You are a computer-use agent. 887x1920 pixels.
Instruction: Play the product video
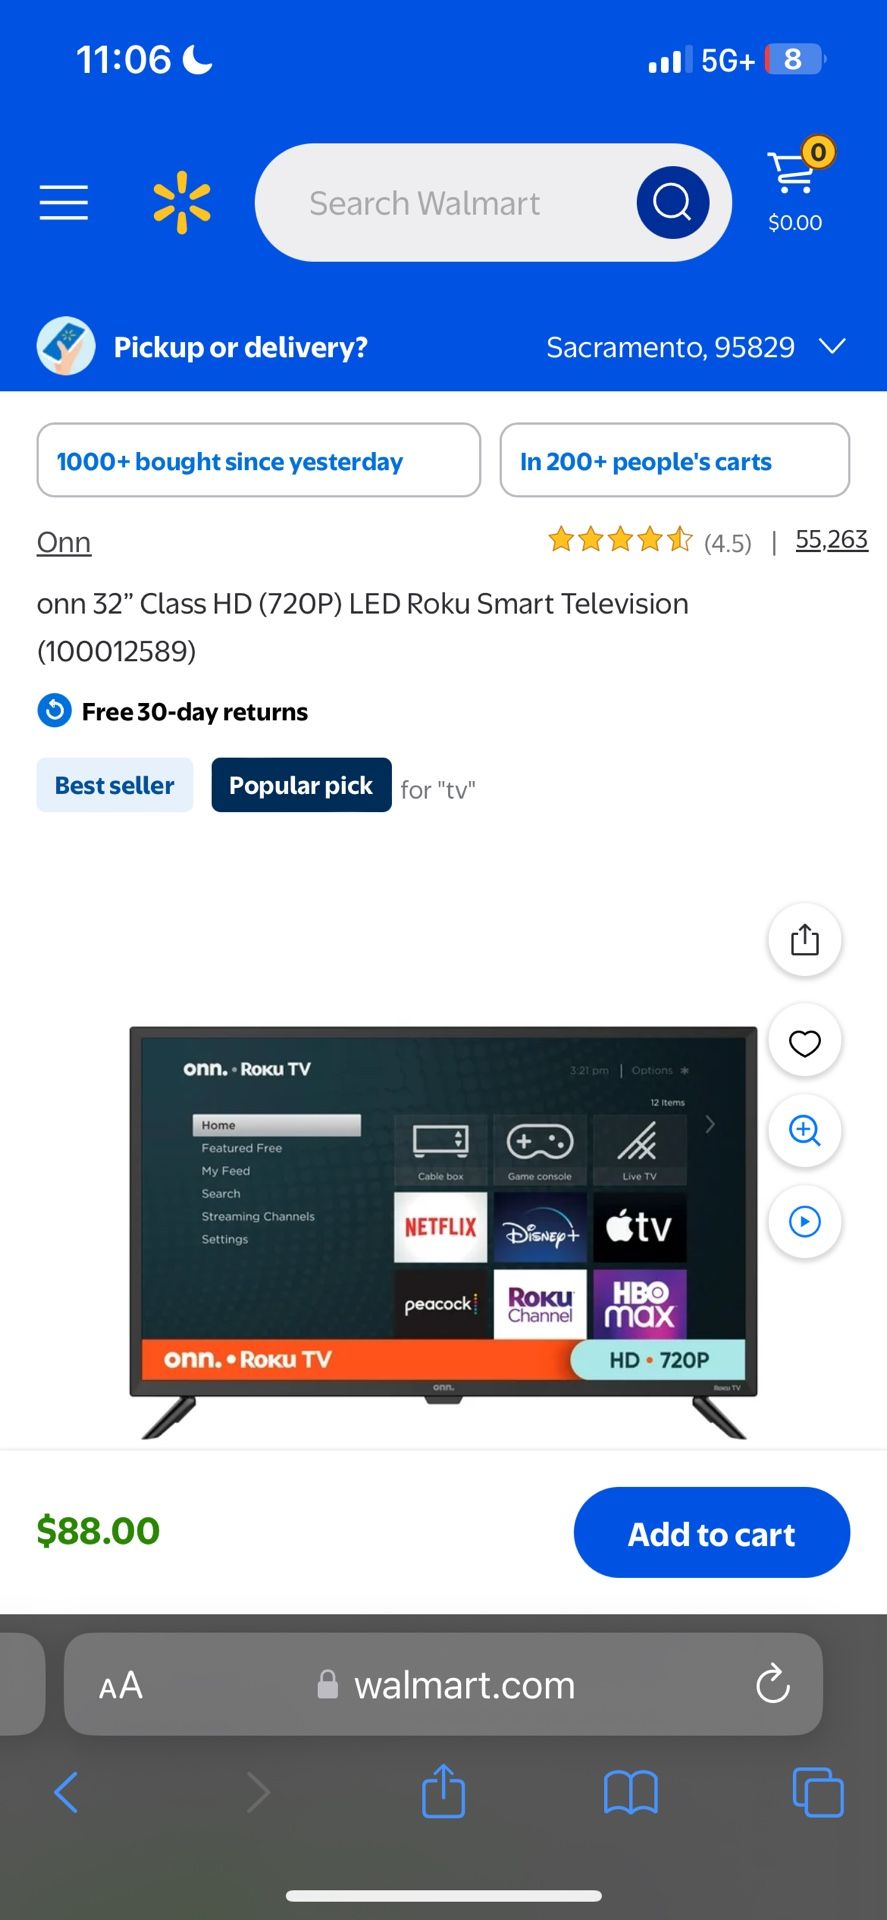[x=804, y=1221]
